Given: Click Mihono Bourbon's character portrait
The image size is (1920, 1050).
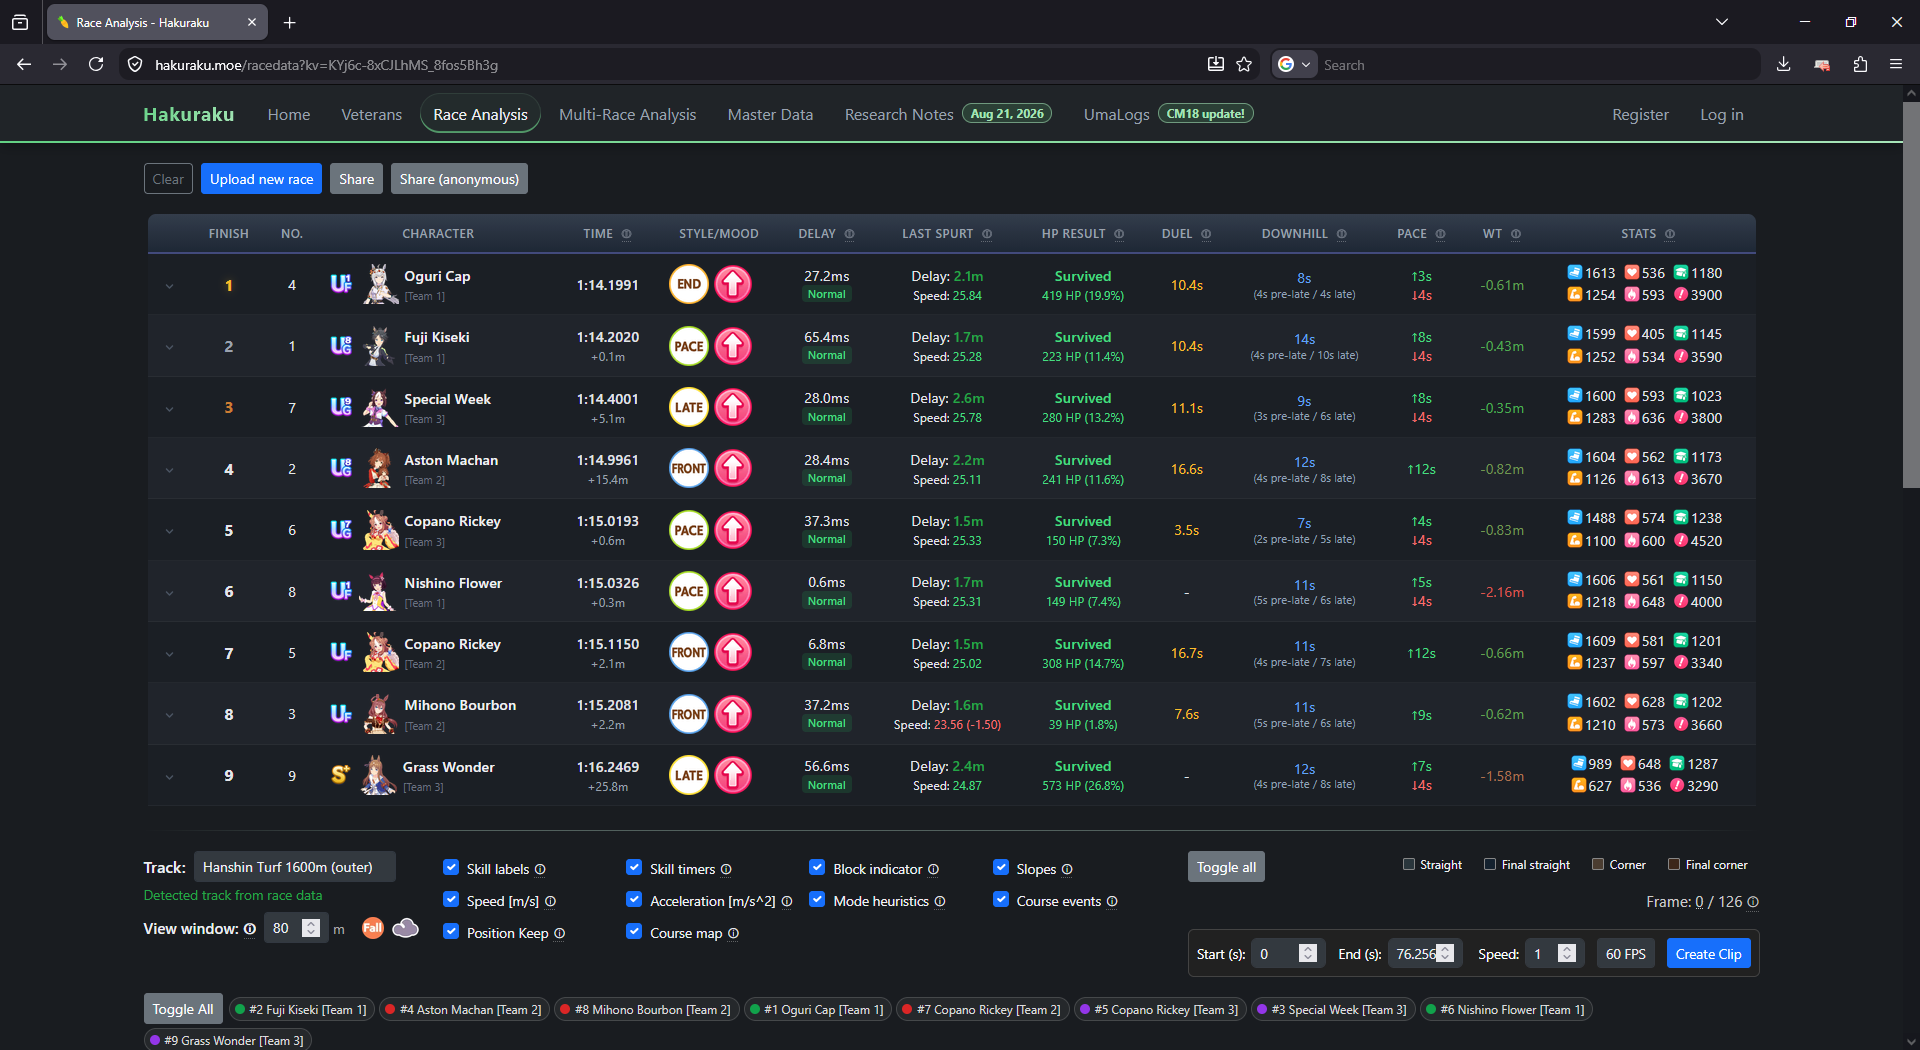Looking at the screenshot, I should [379, 714].
